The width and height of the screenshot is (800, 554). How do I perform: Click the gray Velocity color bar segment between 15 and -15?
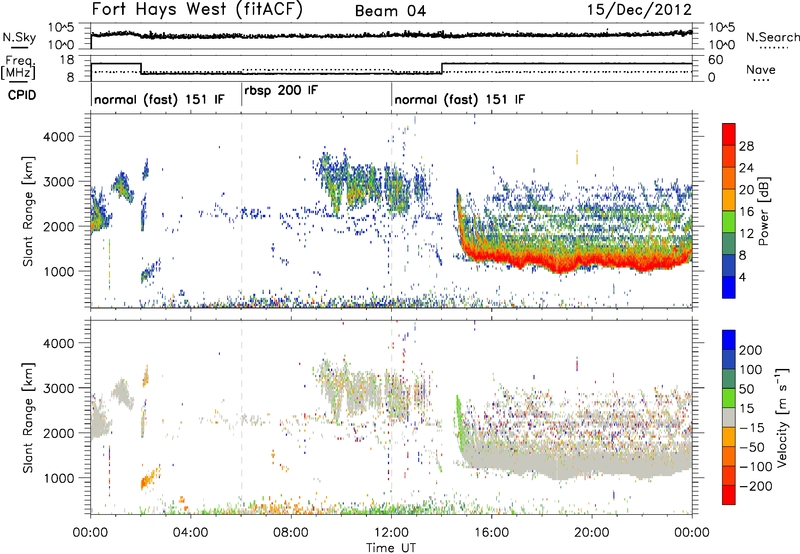click(729, 417)
